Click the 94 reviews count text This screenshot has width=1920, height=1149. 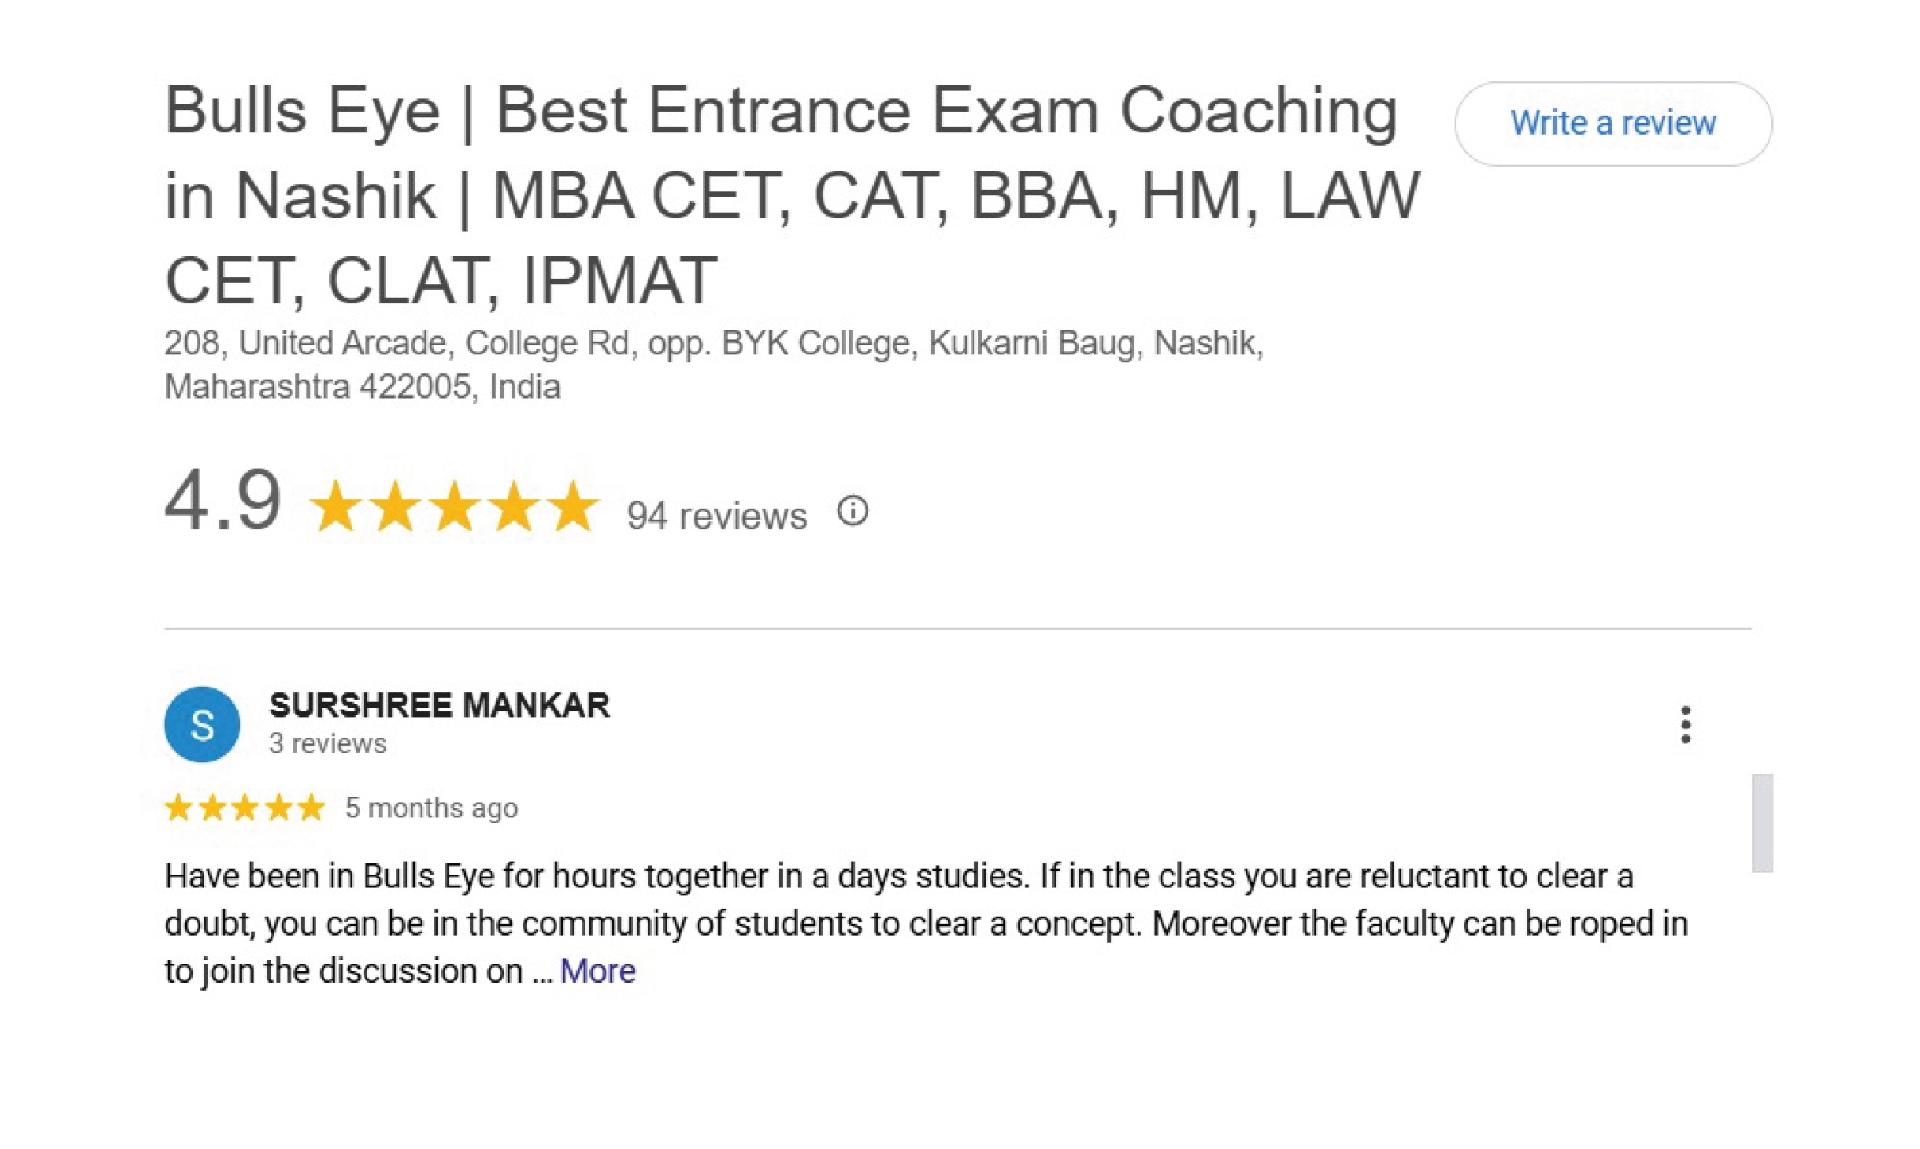(716, 516)
